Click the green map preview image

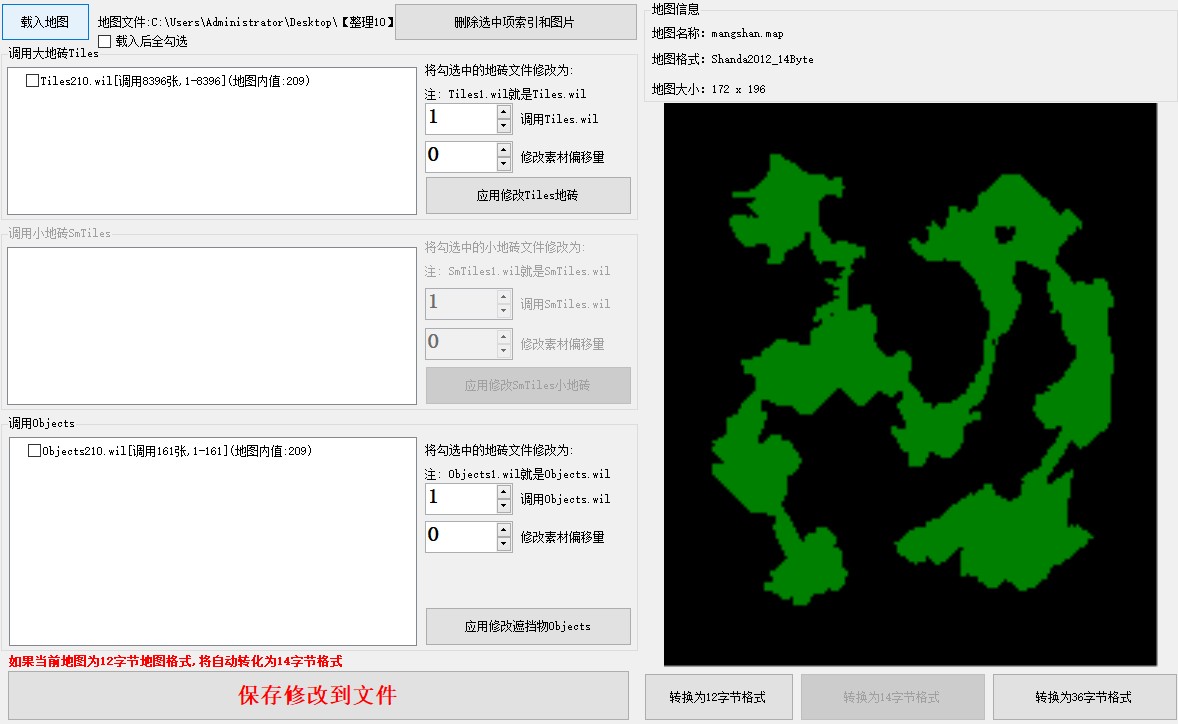[910, 383]
